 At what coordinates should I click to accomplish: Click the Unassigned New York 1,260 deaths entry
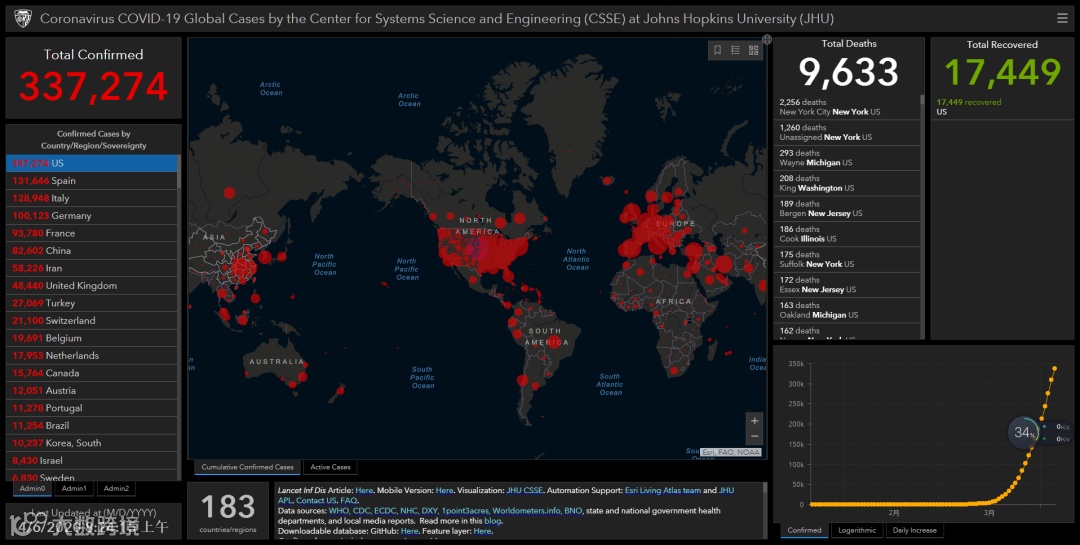click(x=847, y=132)
